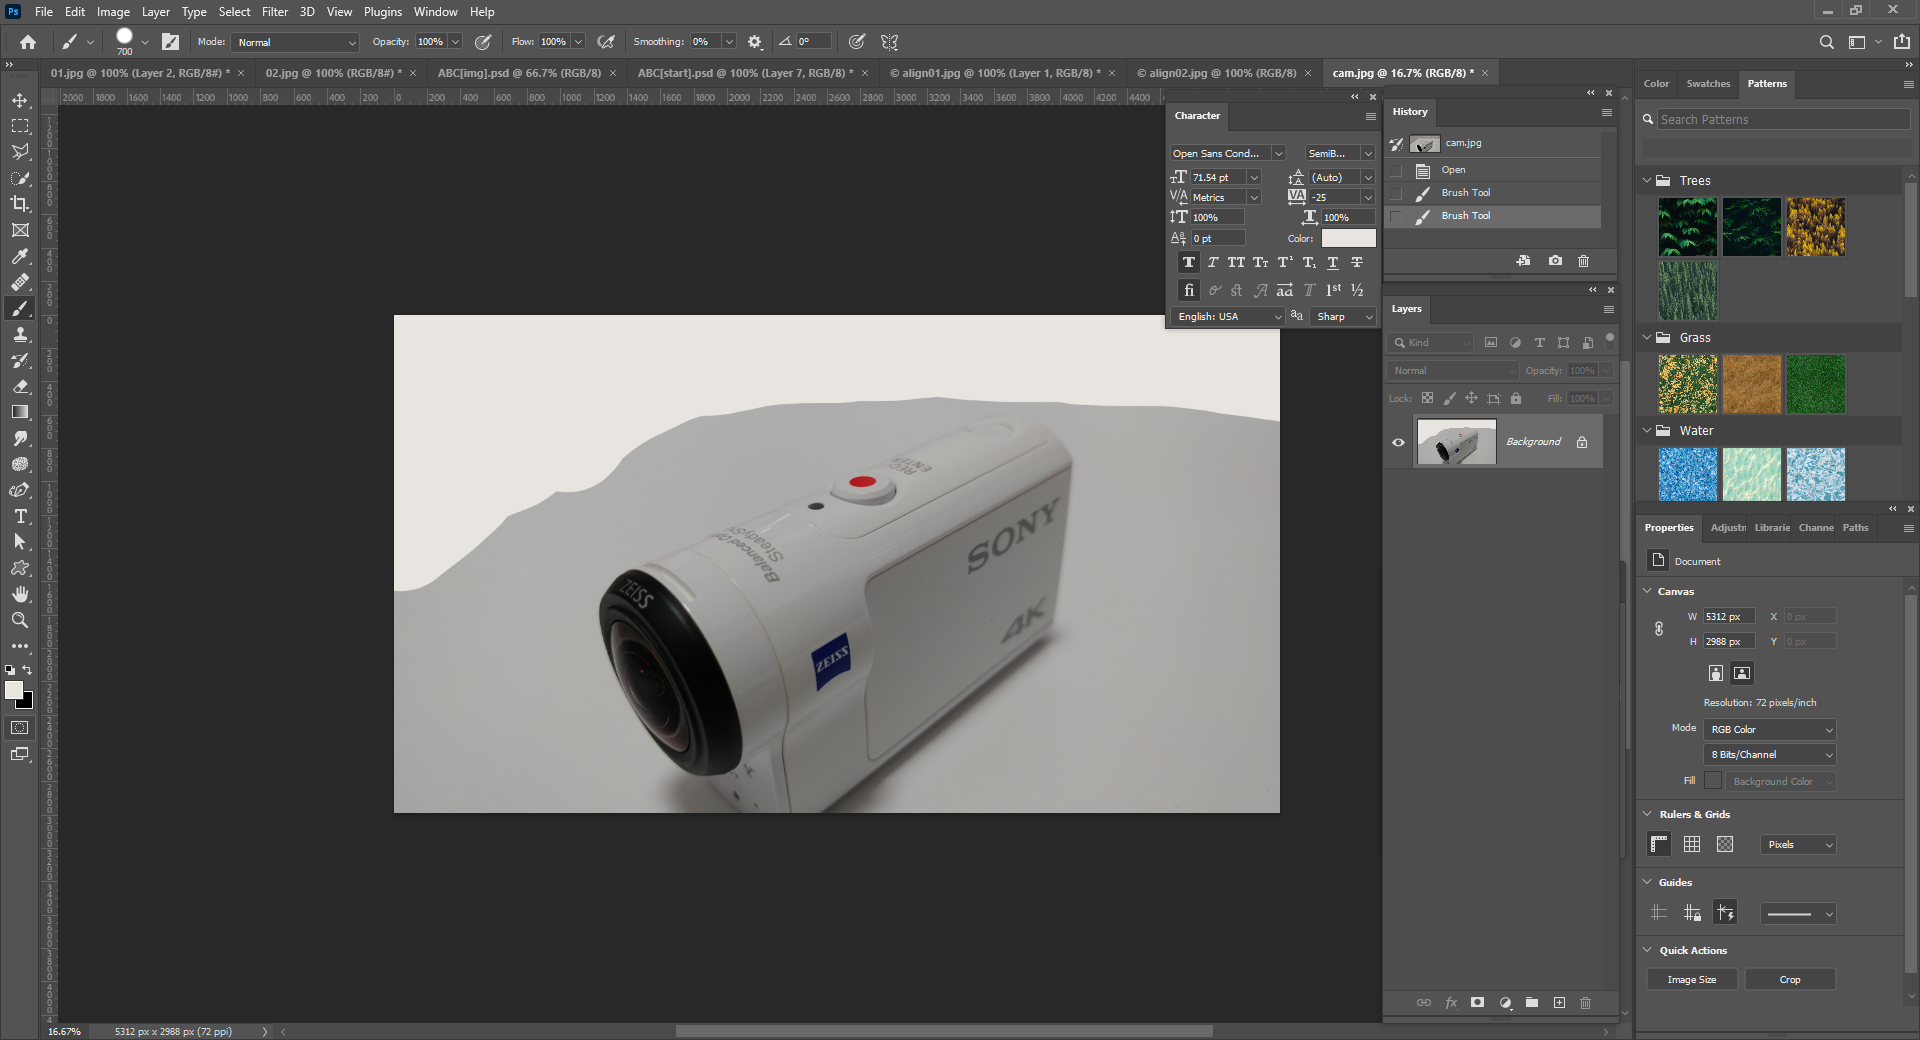Open the brush settings panel icon
This screenshot has width=1920, height=1040.
pyautogui.click(x=171, y=42)
